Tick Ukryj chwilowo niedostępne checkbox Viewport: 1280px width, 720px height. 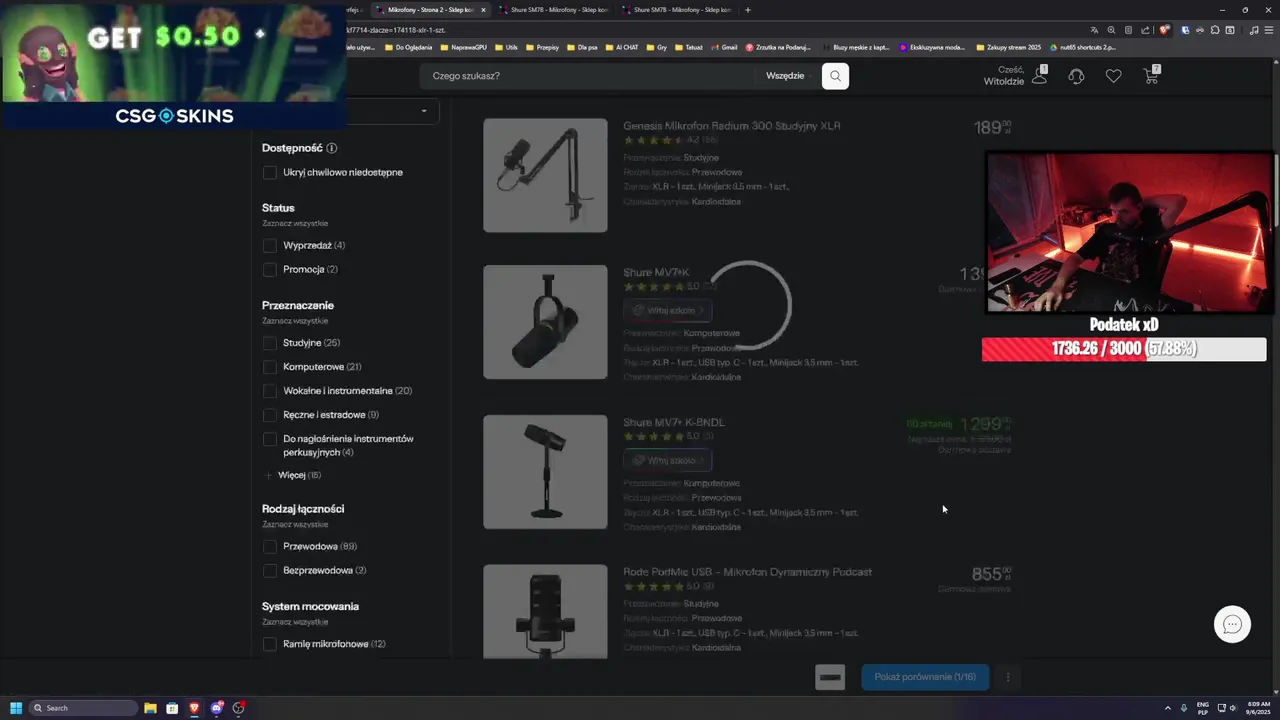point(269,172)
